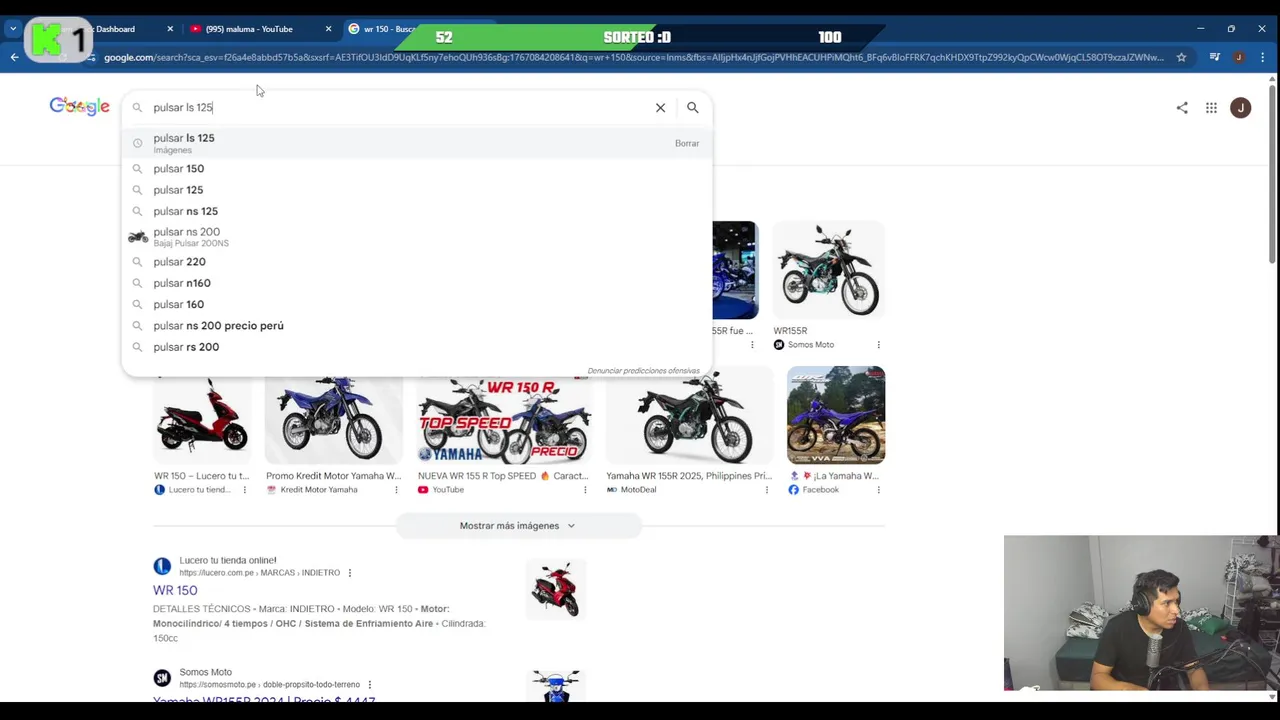The width and height of the screenshot is (1280, 720).
Task: Open three-dot menu beside lucero.com.pe URL
Action: pyautogui.click(x=349, y=573)
